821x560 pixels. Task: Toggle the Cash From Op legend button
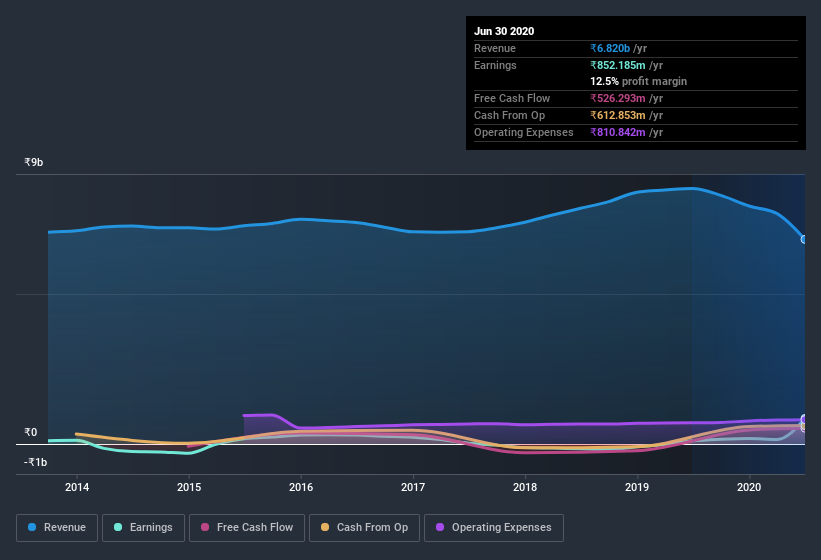[x=364, y=528]
